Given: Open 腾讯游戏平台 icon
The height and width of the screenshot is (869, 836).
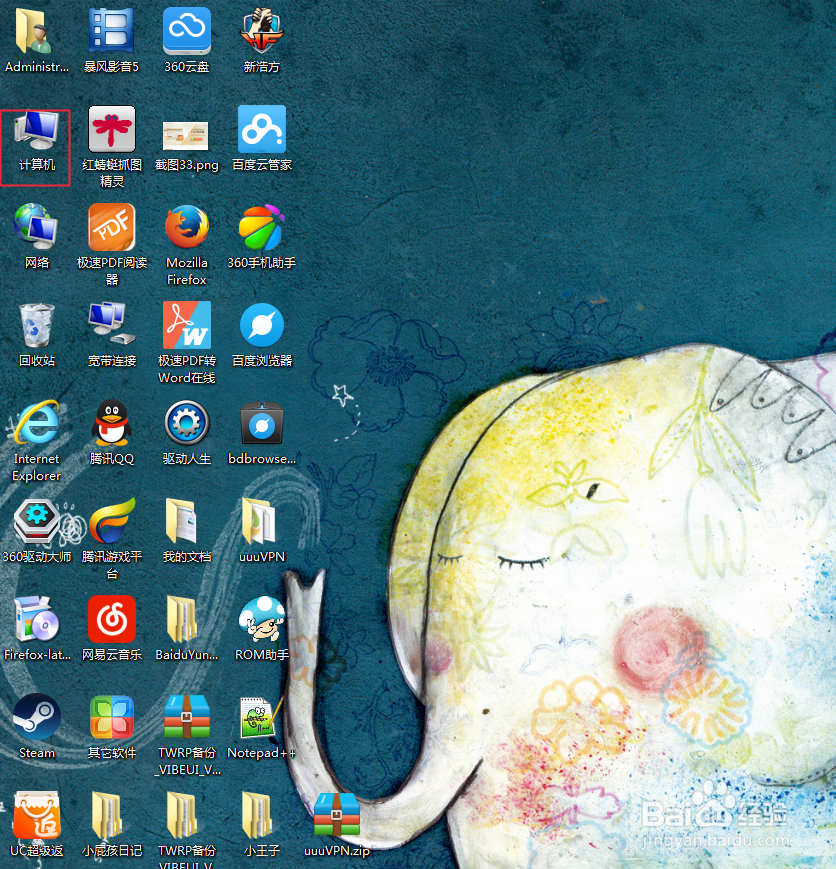Looking at the screenshot, I should click(111, 521).
